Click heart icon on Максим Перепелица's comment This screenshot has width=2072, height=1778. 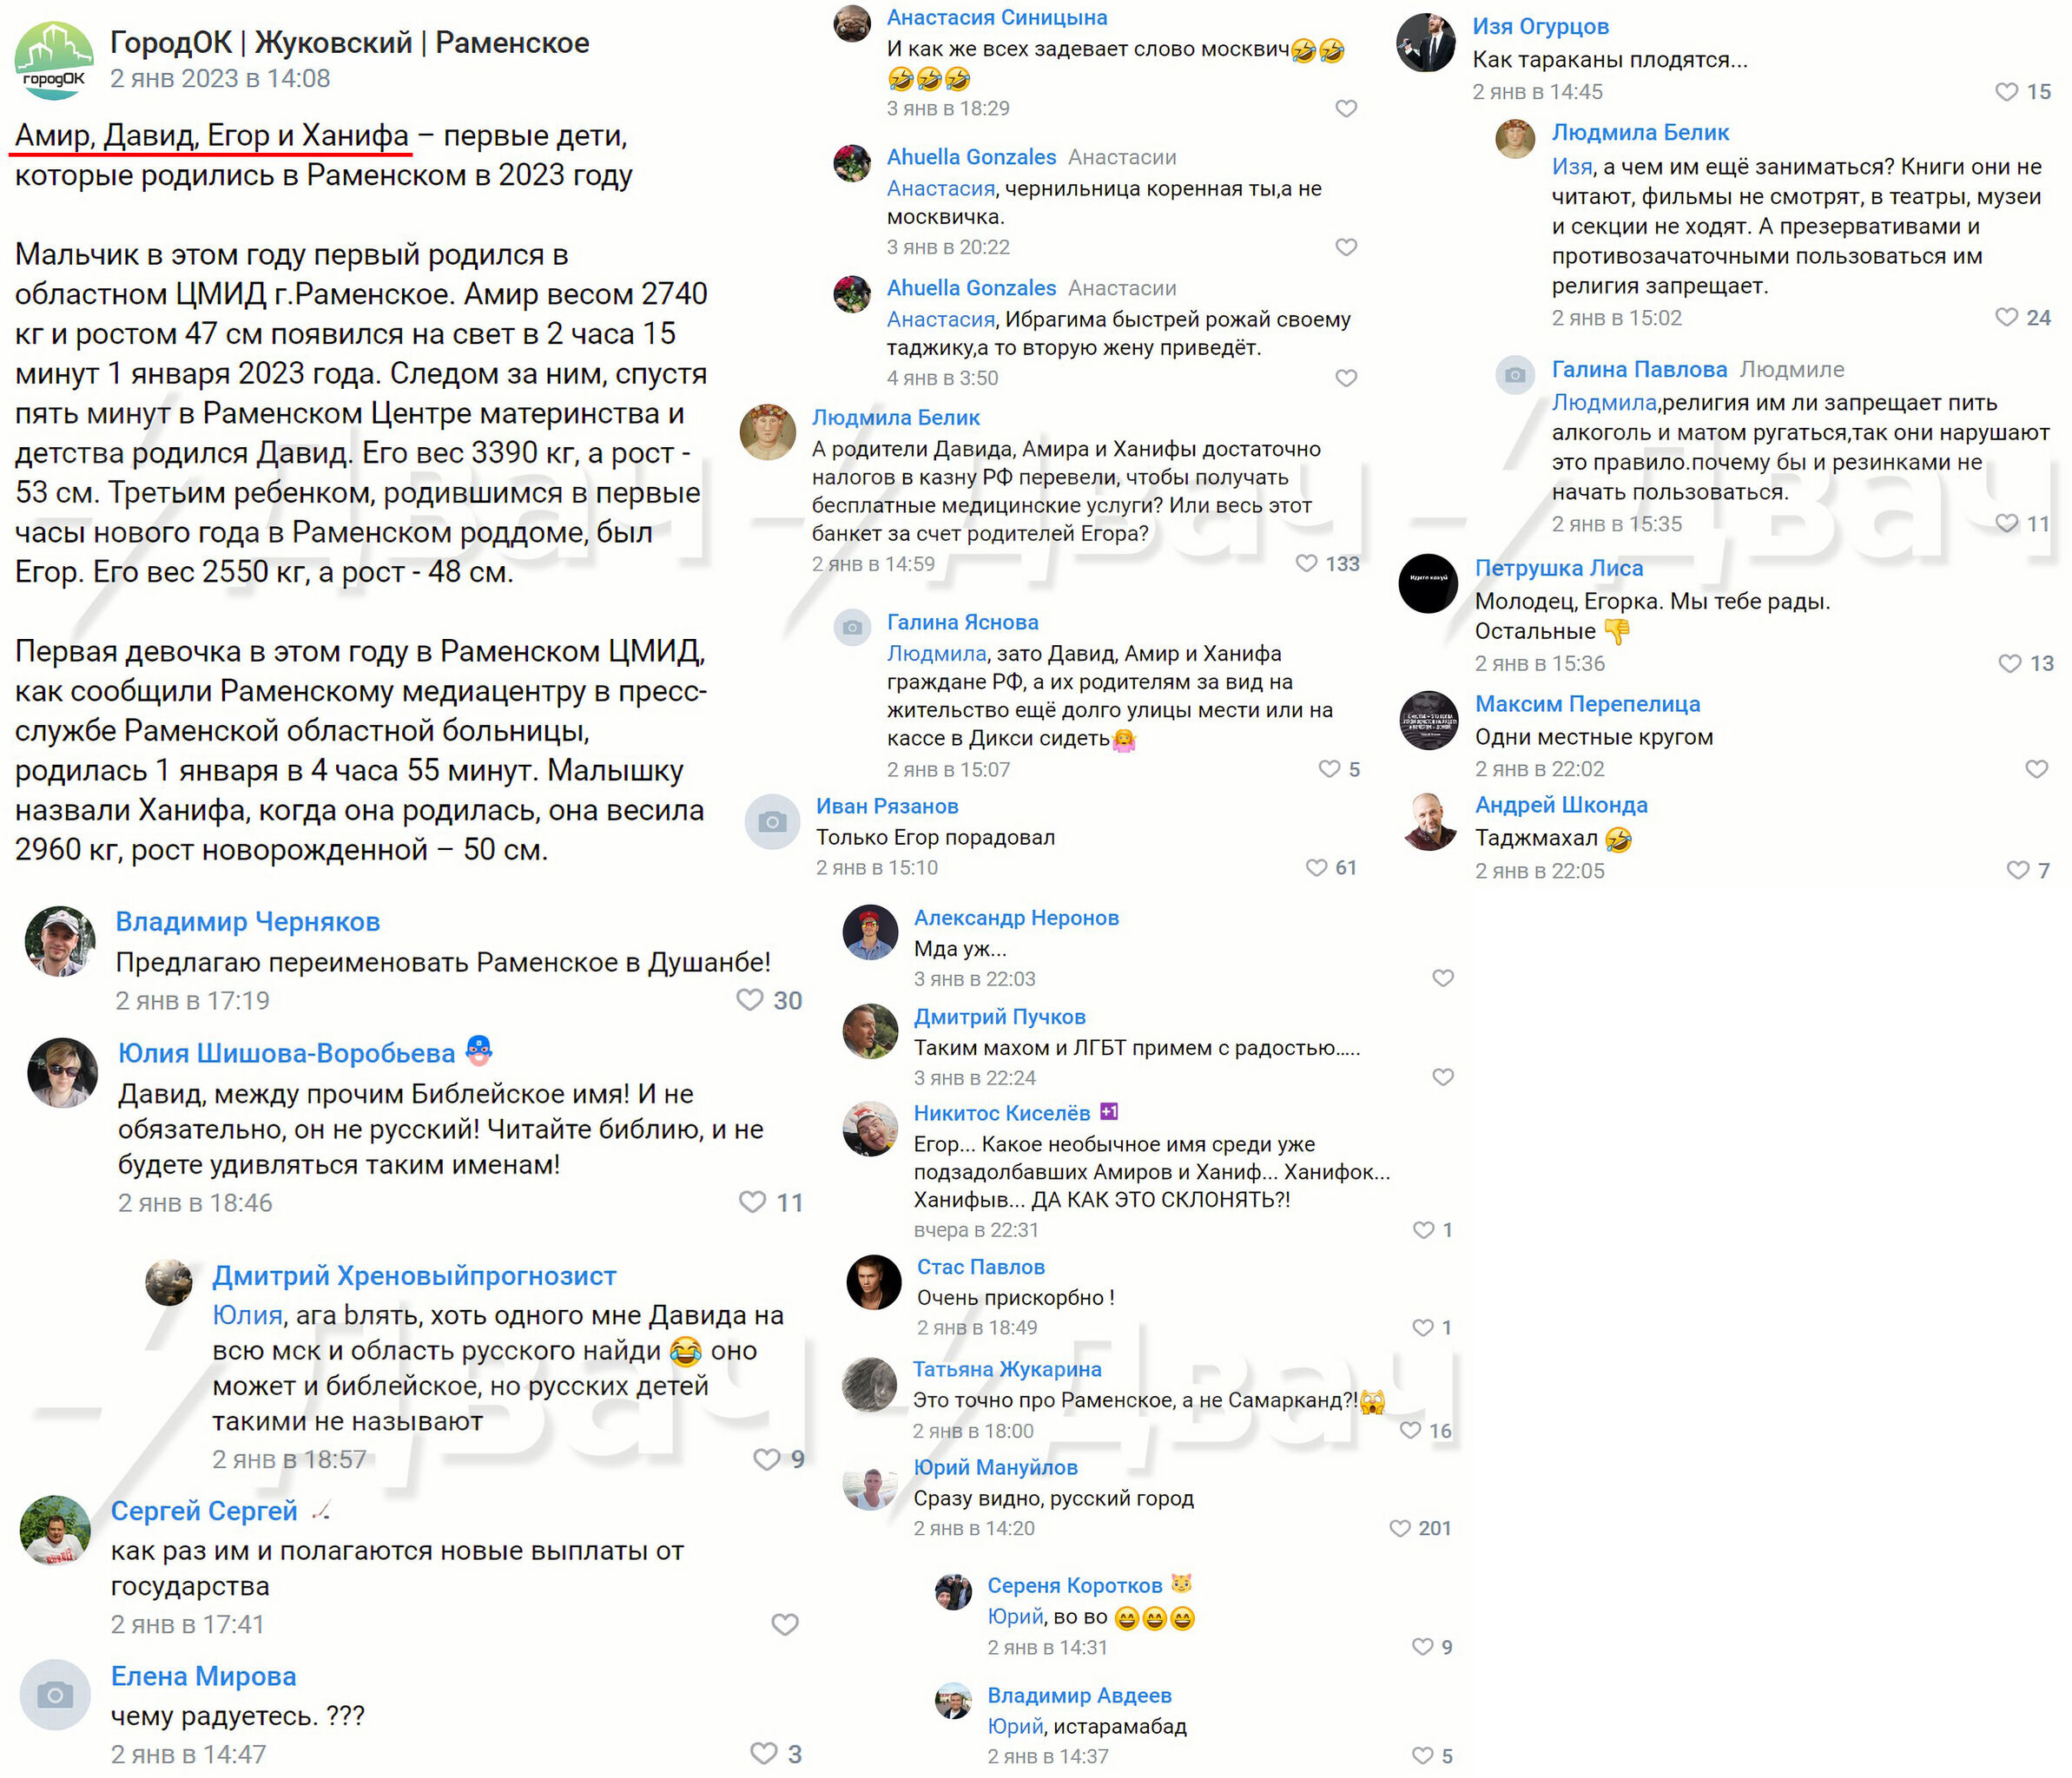click(x=2036, y=769)
